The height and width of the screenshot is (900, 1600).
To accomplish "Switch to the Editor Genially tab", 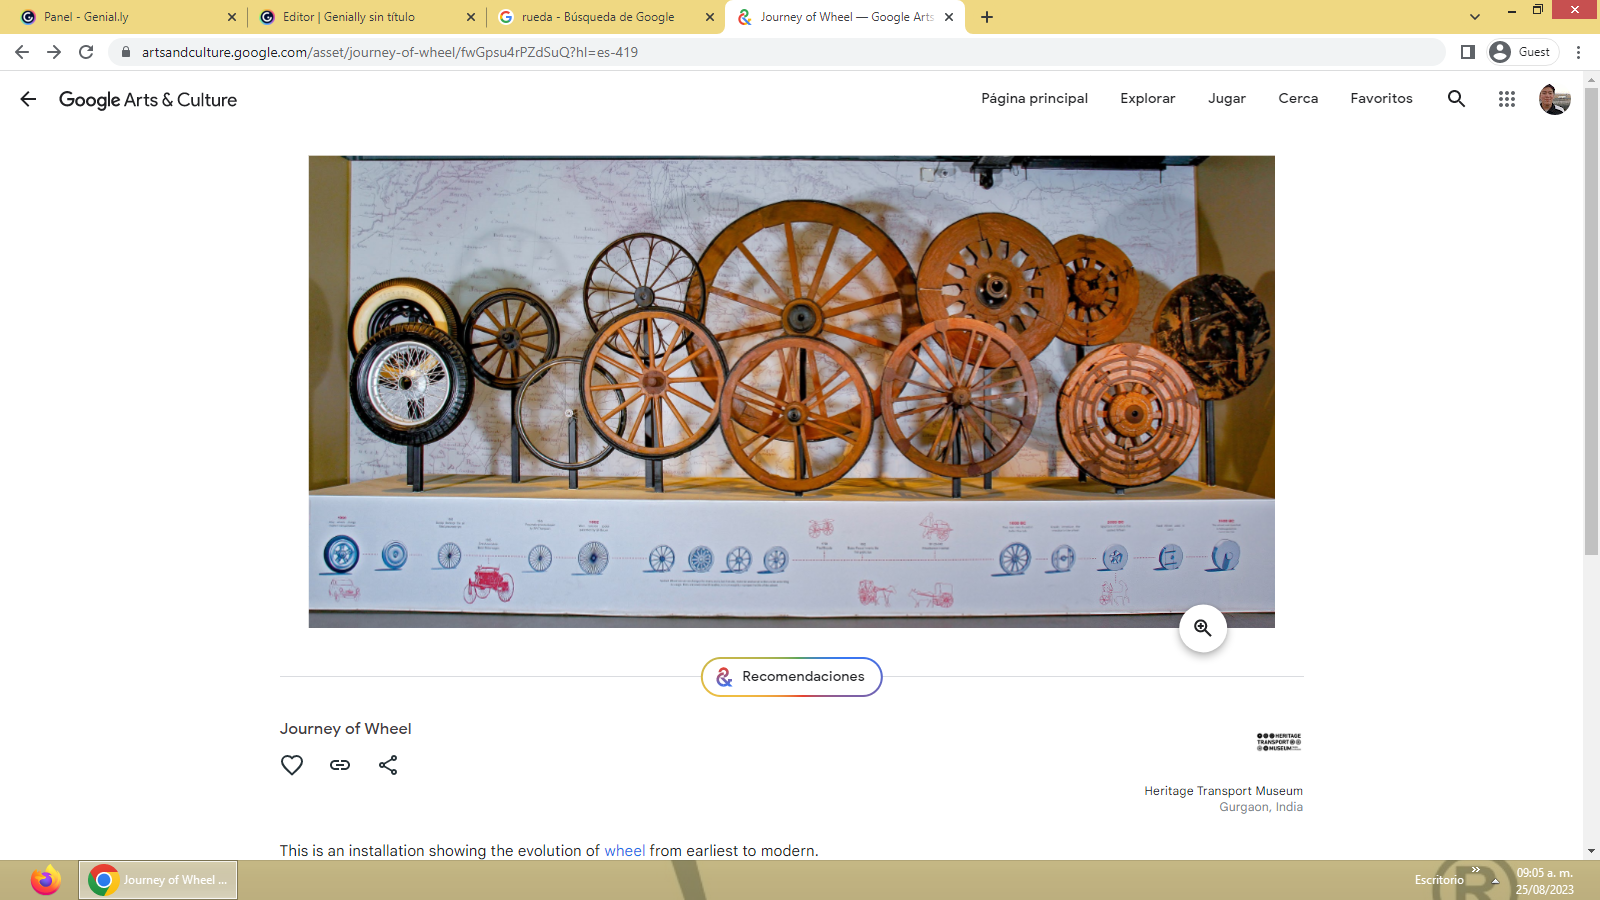I will [360, 17].
